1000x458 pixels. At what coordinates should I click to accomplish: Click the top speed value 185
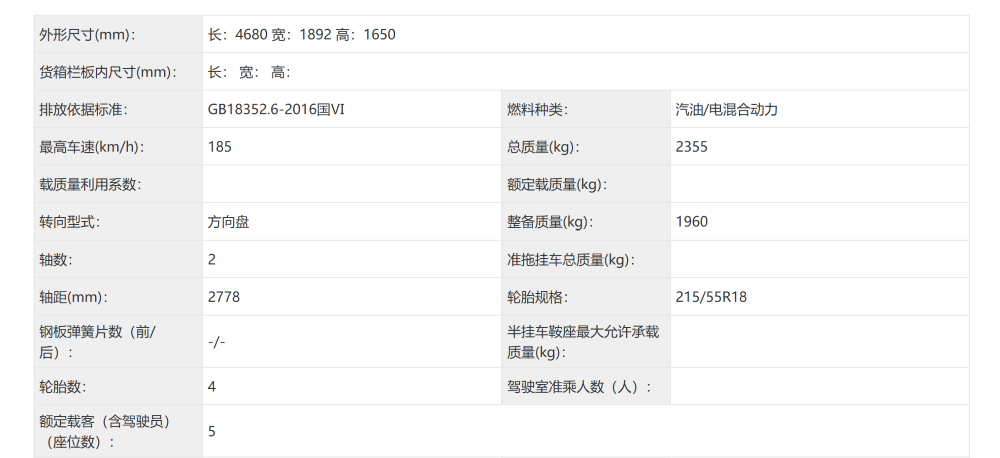point(220,147)
